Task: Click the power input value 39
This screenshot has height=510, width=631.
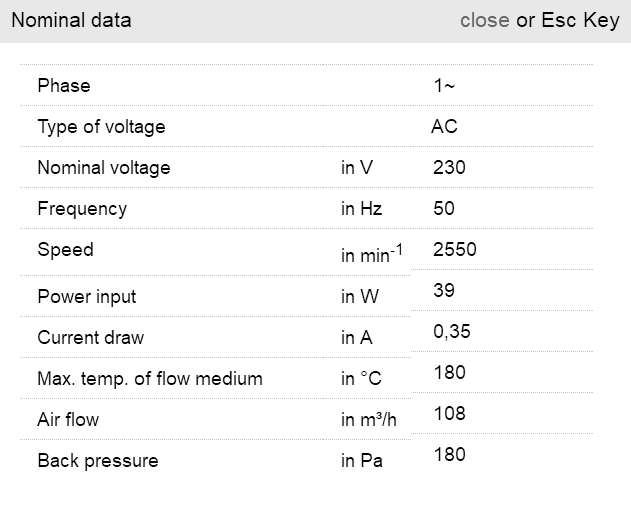Action: [444, 291]
